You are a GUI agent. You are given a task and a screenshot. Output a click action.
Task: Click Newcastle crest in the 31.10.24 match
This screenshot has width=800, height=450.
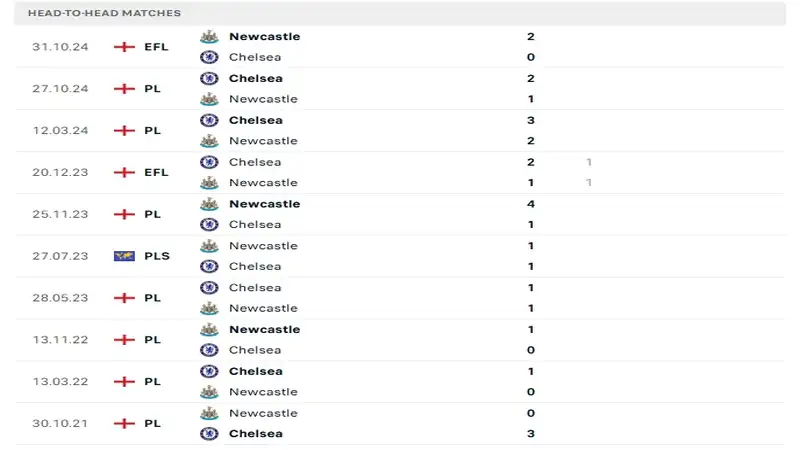[209, 36]
